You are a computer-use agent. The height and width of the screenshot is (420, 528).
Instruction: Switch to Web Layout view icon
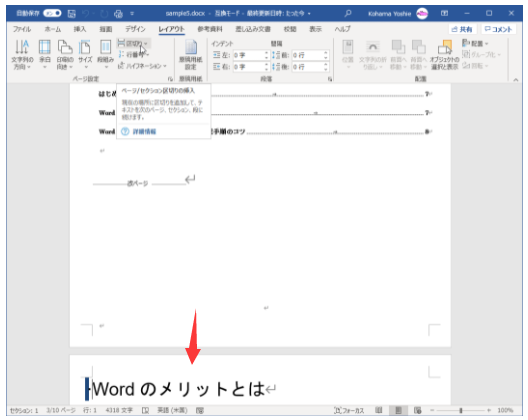tap(418, 411)
